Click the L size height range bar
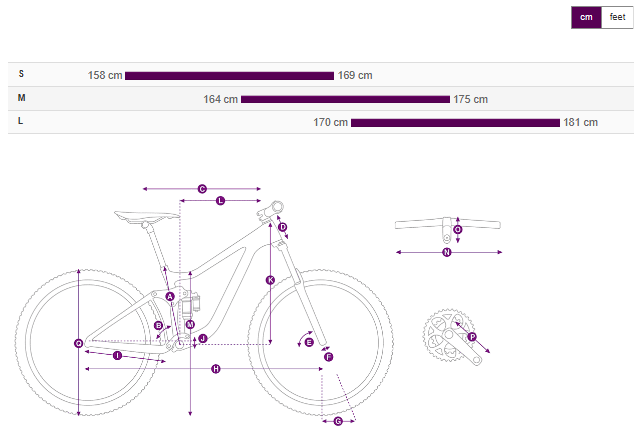This screenshot has height=430, width=644. pos(455,123)
